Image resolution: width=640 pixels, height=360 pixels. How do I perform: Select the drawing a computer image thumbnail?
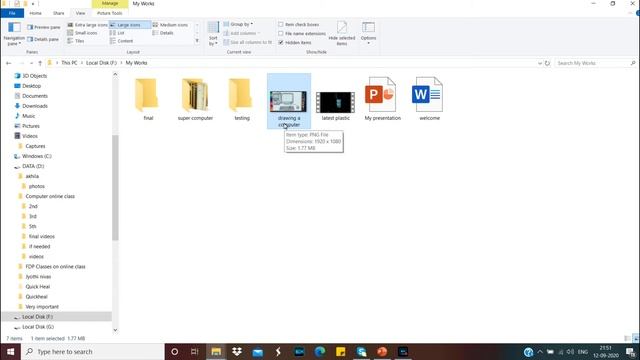click(289, 101)
